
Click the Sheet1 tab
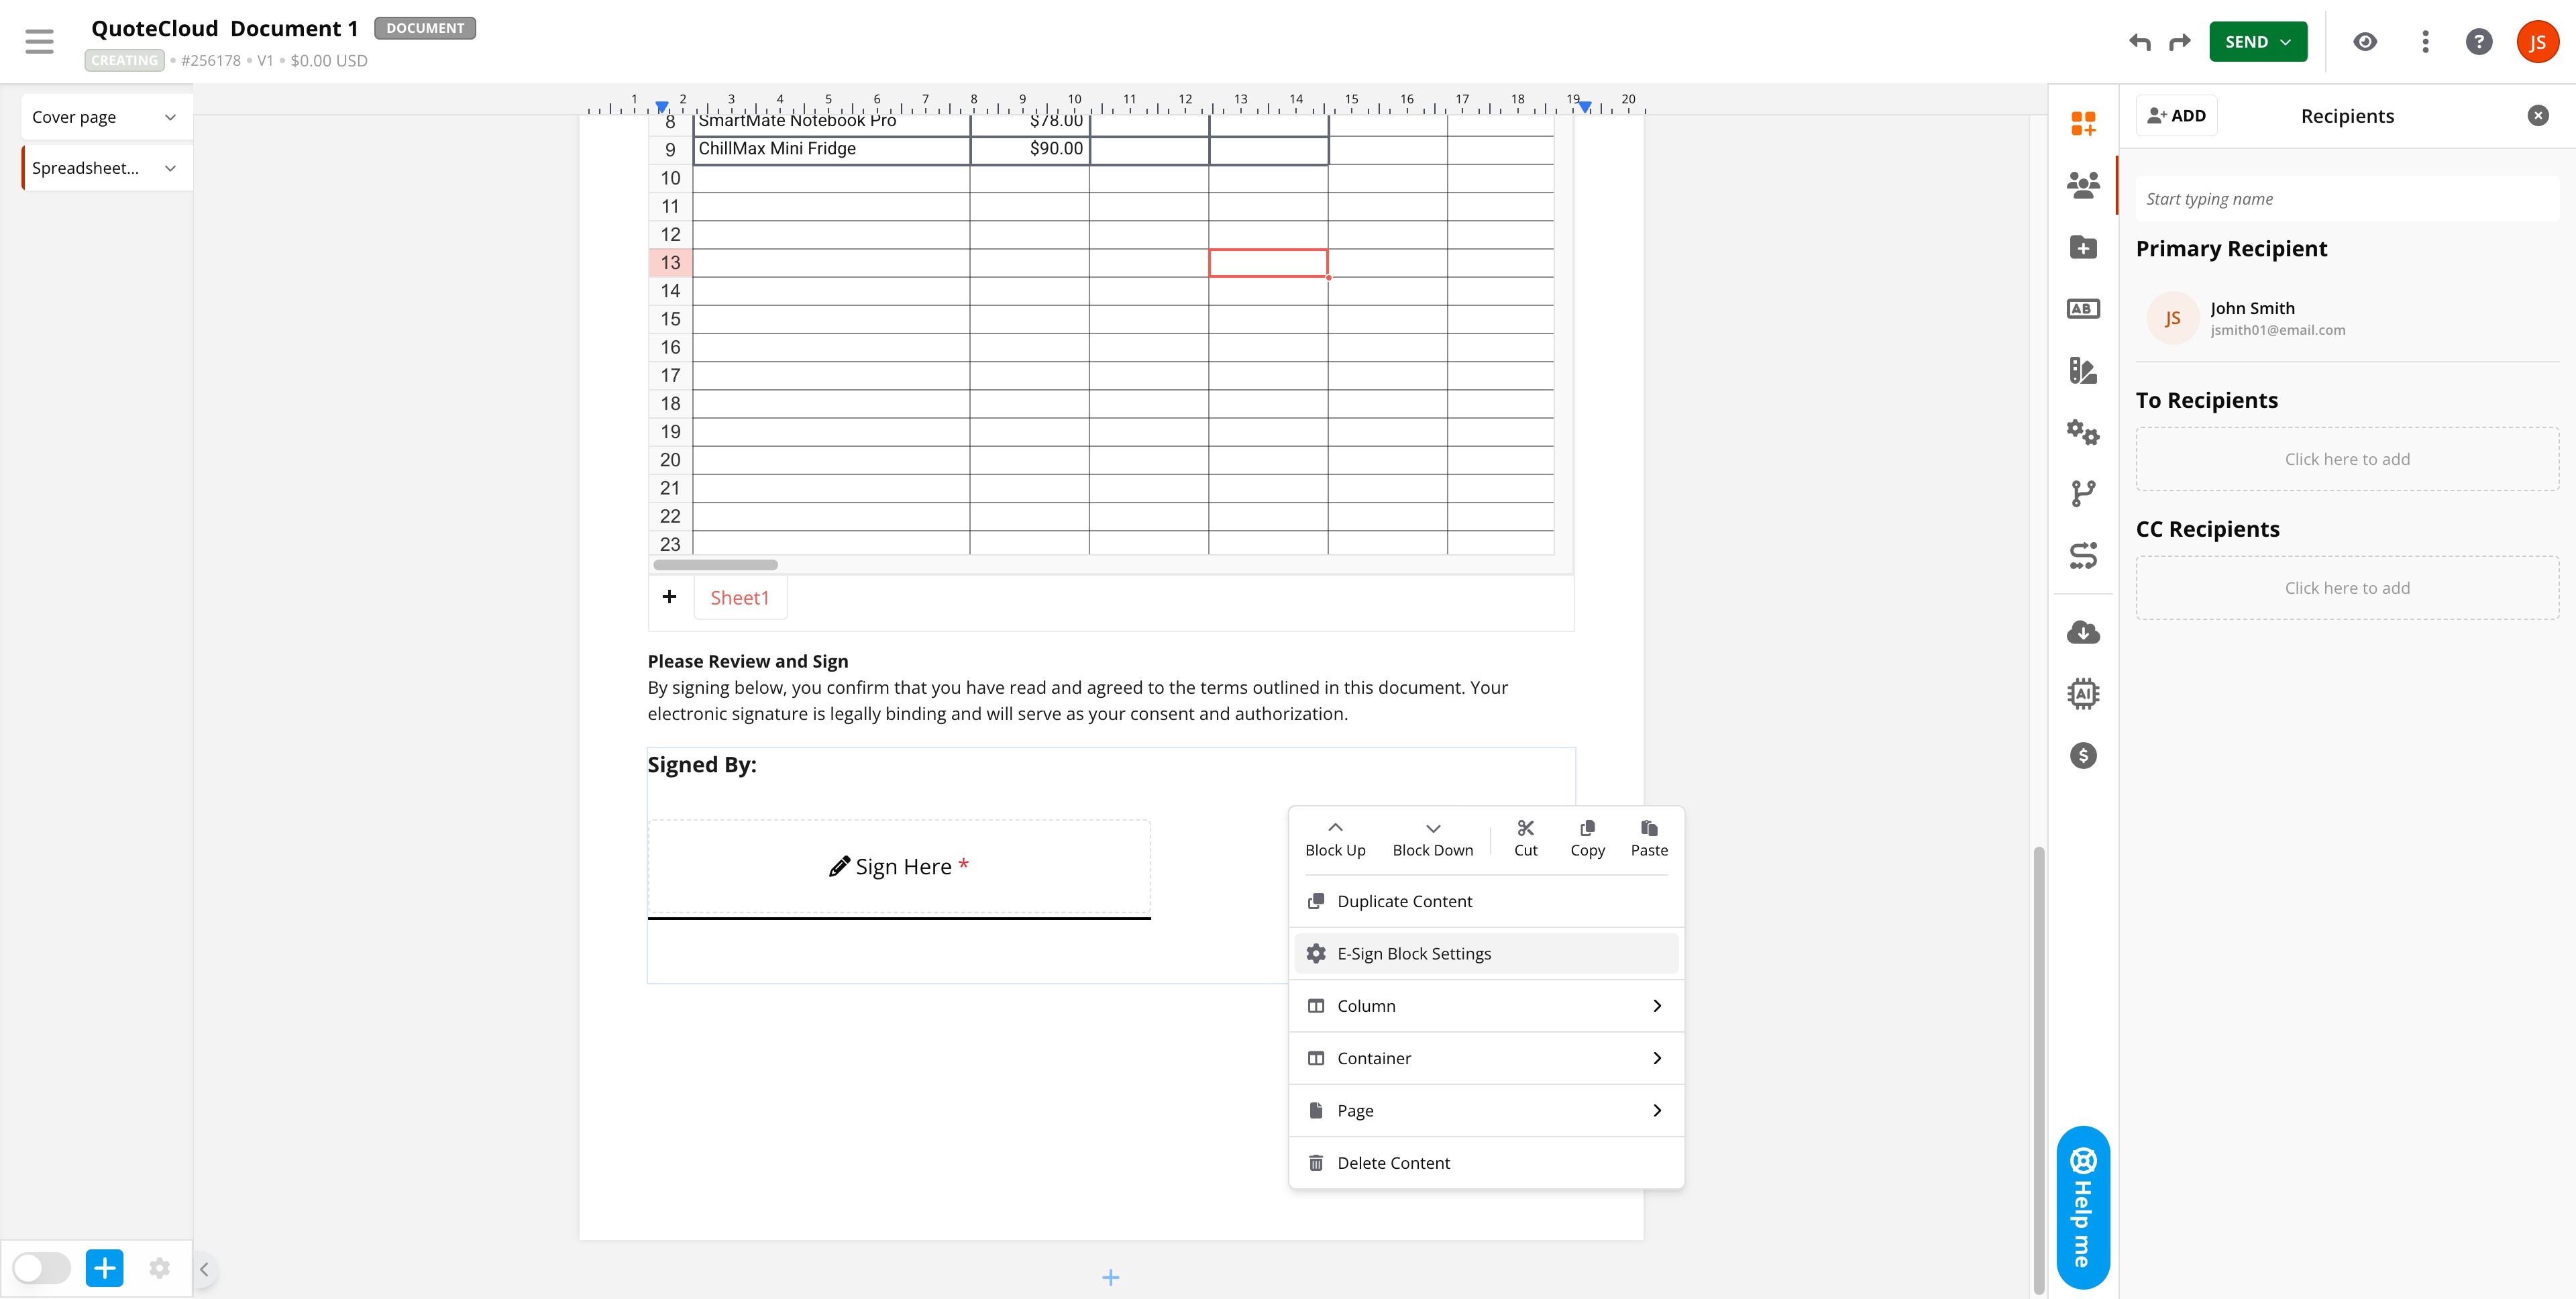point(740,598)
